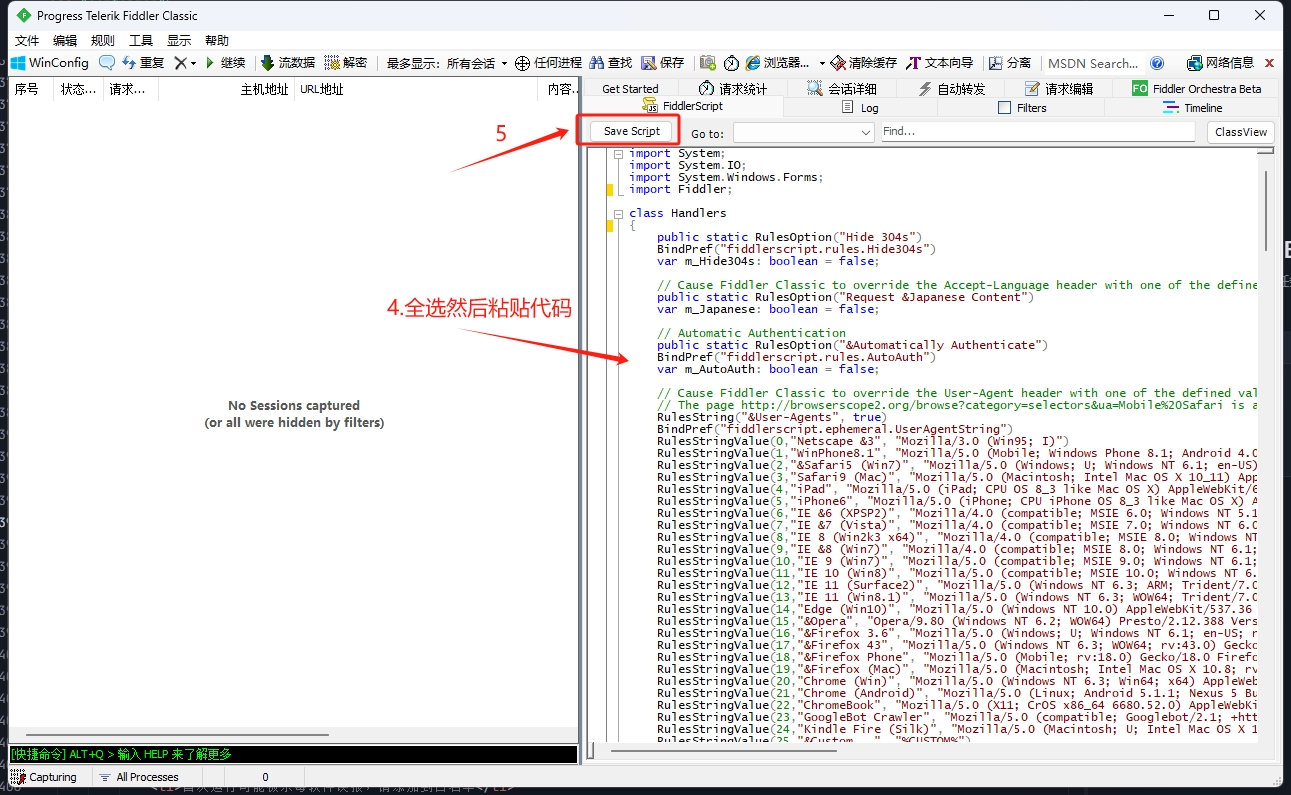Click the ClassView button
The width and height of the screenshot is (1291, 795).
(x=1241, y=132)
